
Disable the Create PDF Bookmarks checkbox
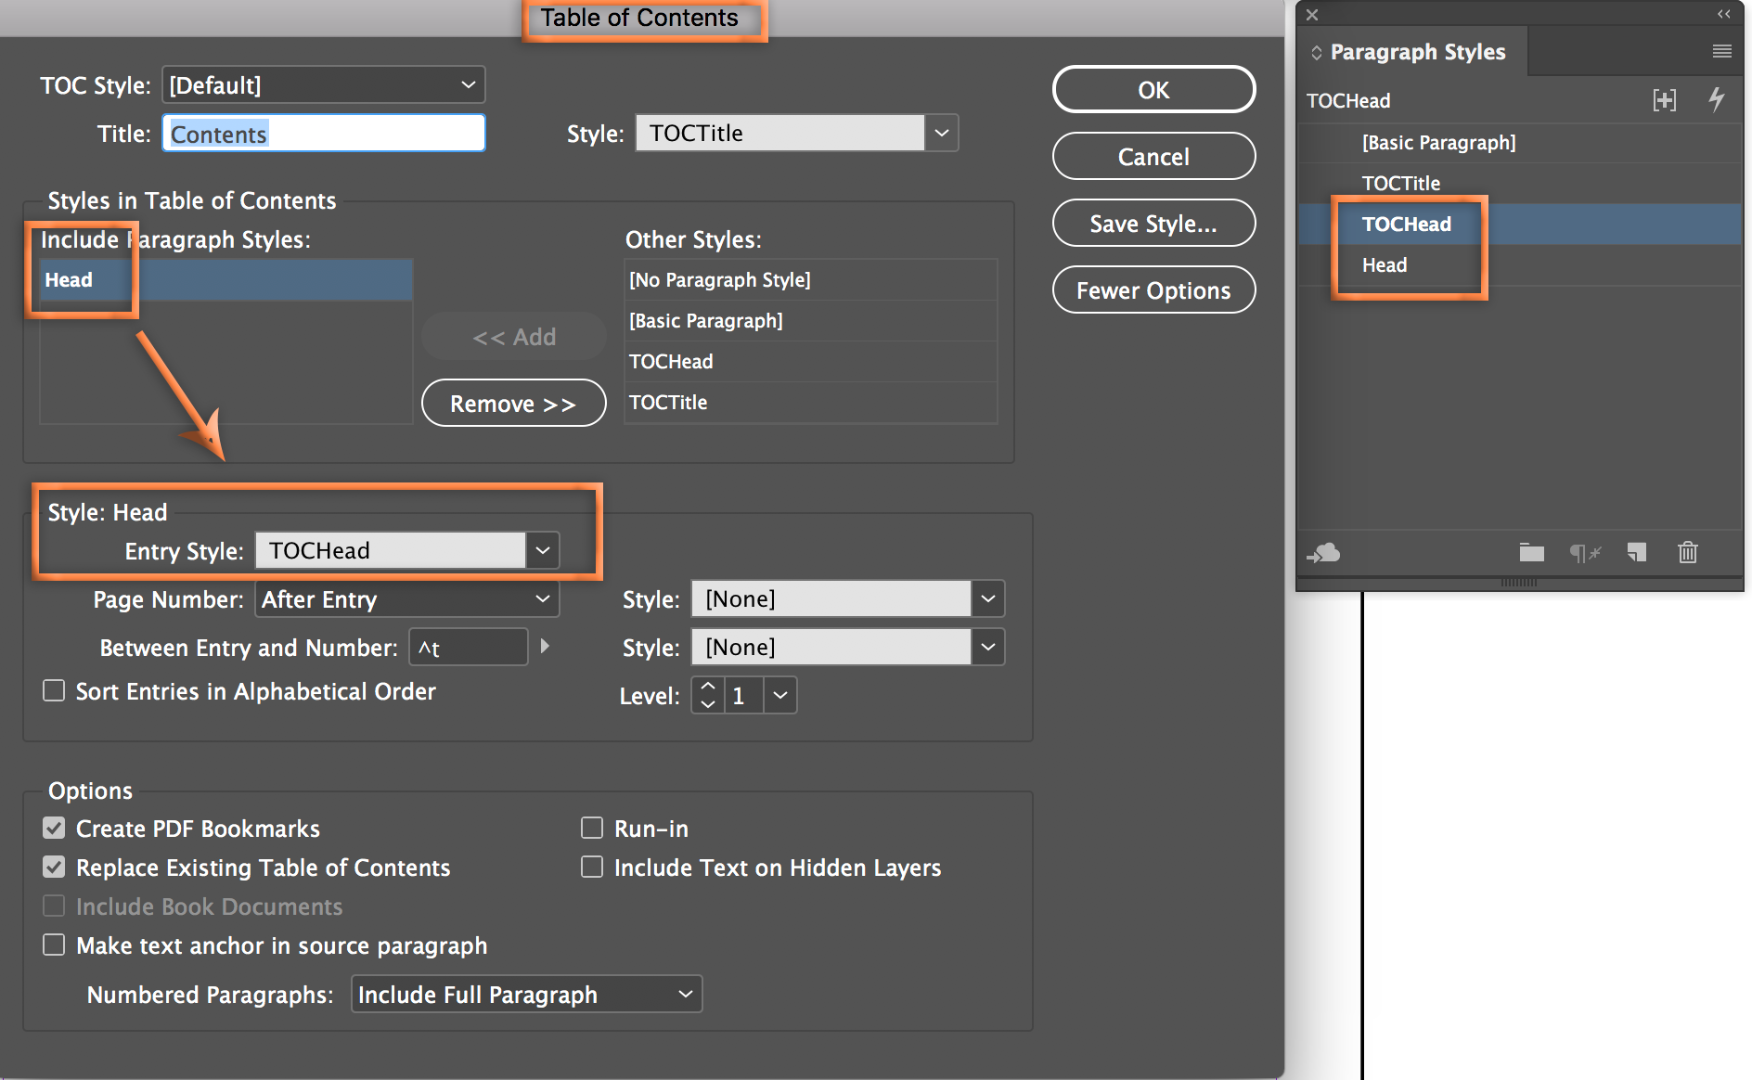tap(54, 828)
